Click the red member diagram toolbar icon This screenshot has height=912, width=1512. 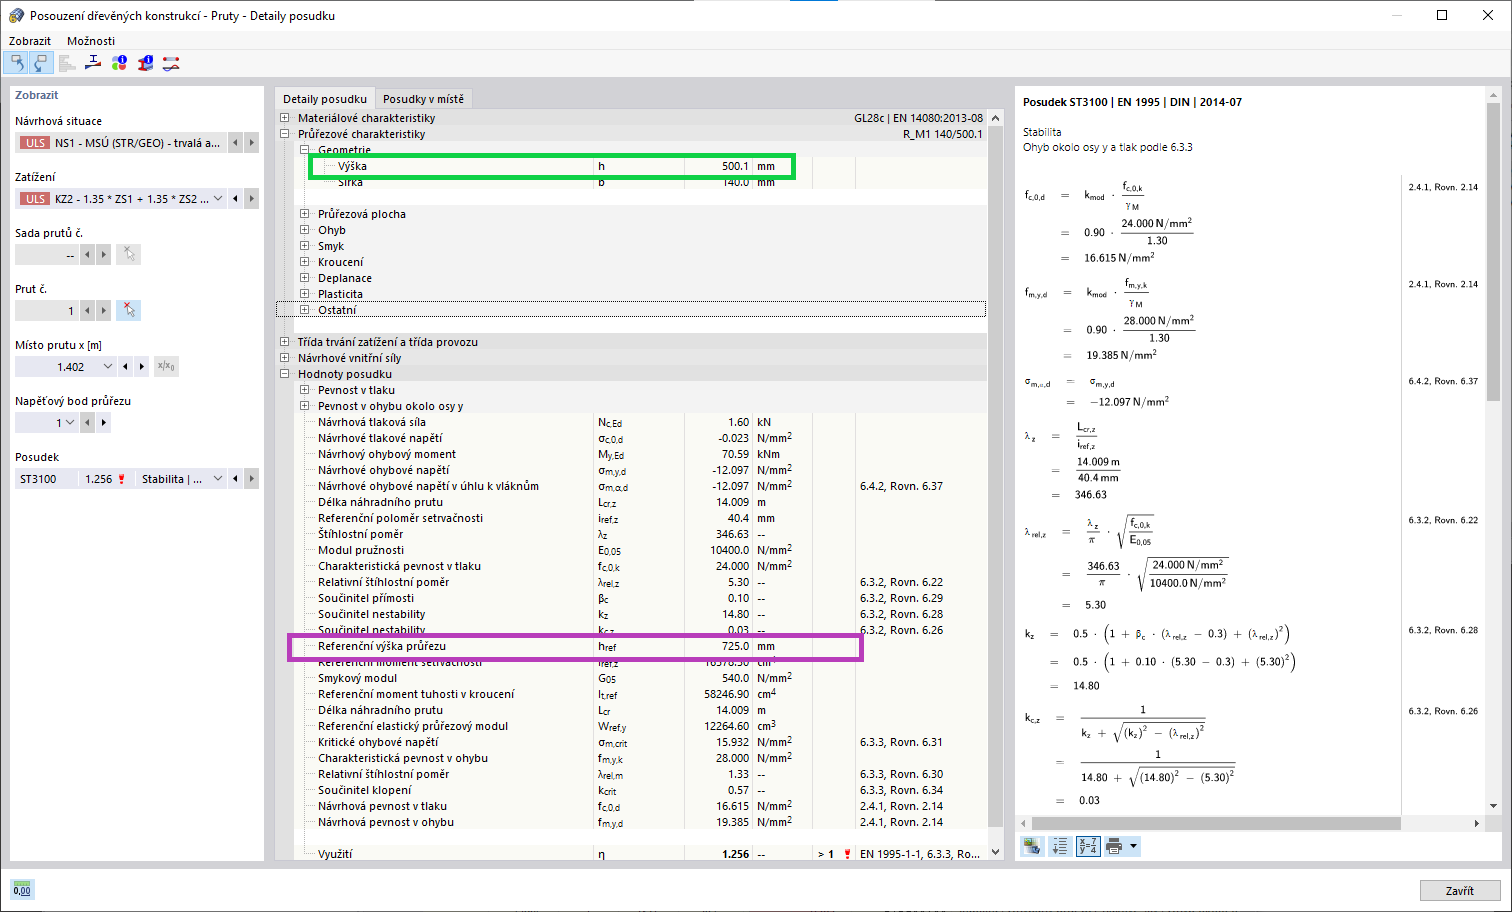(171, 63)
